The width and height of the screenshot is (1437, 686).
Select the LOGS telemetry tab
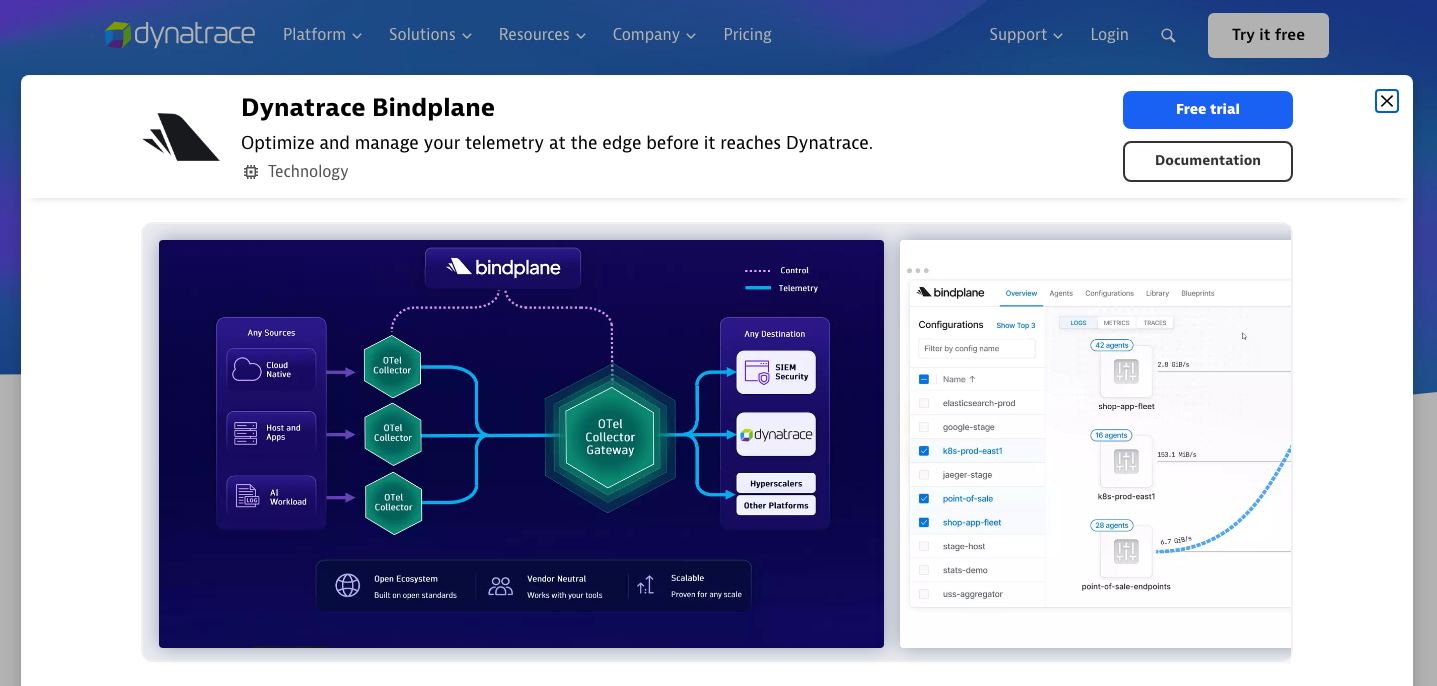(x=1078, y=323)
